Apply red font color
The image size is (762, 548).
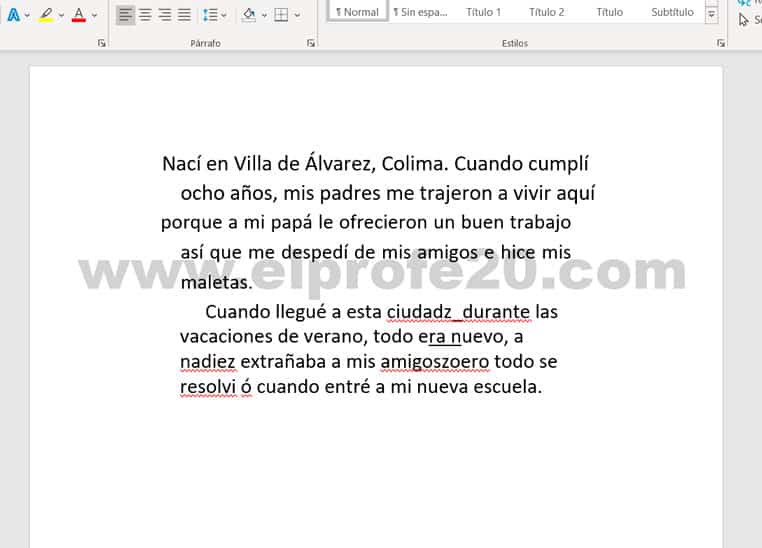tap(79, 15)
